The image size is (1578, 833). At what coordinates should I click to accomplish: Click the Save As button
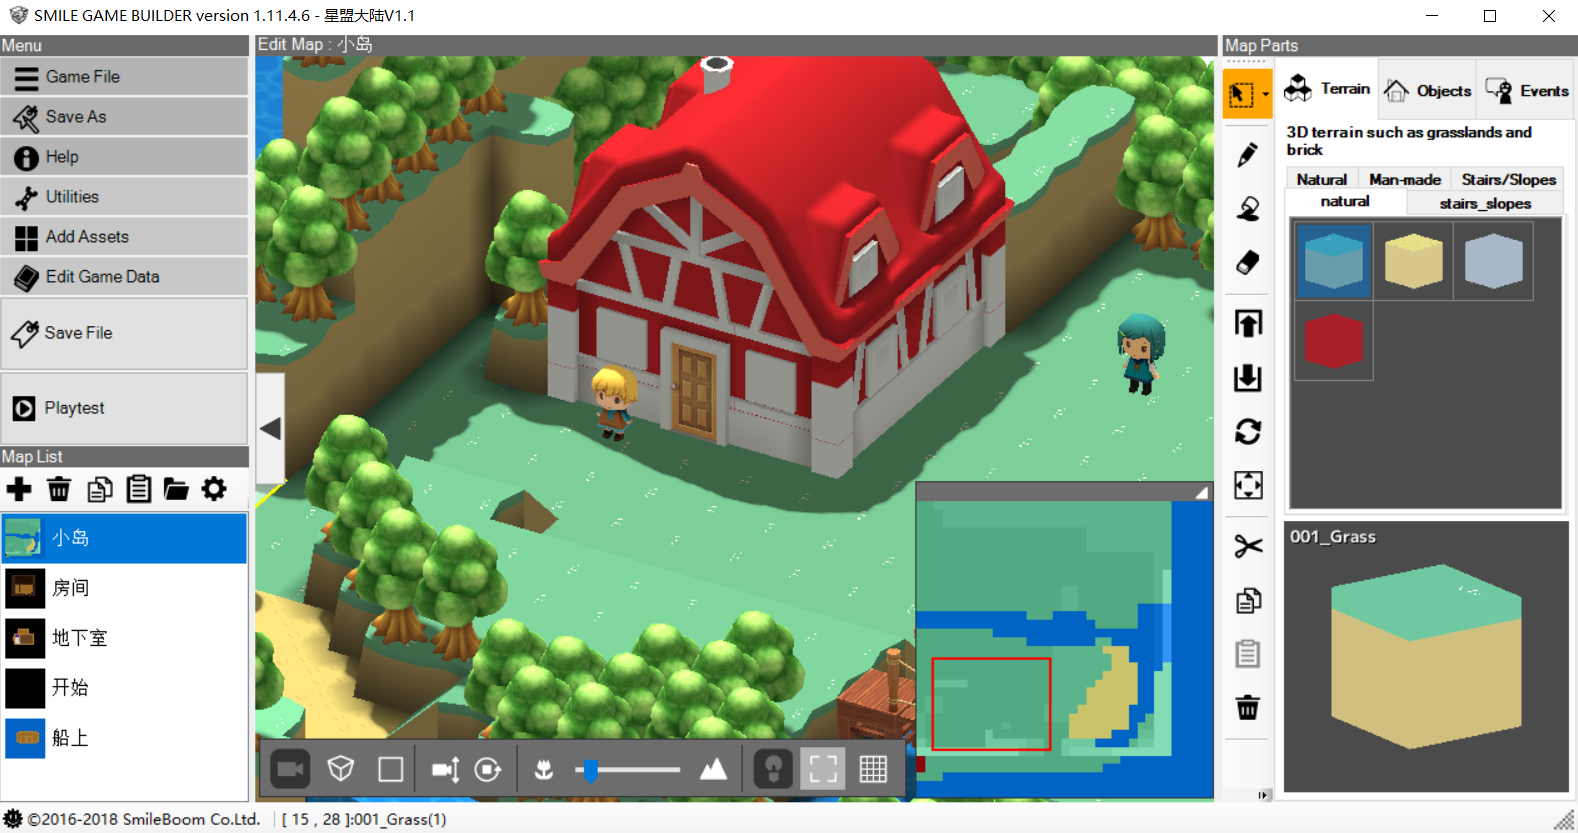124,117
